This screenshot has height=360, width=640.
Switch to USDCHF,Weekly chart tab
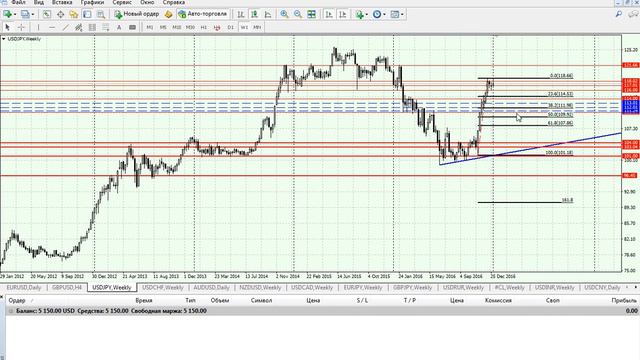pyautogui.click(x=163, y=287)
